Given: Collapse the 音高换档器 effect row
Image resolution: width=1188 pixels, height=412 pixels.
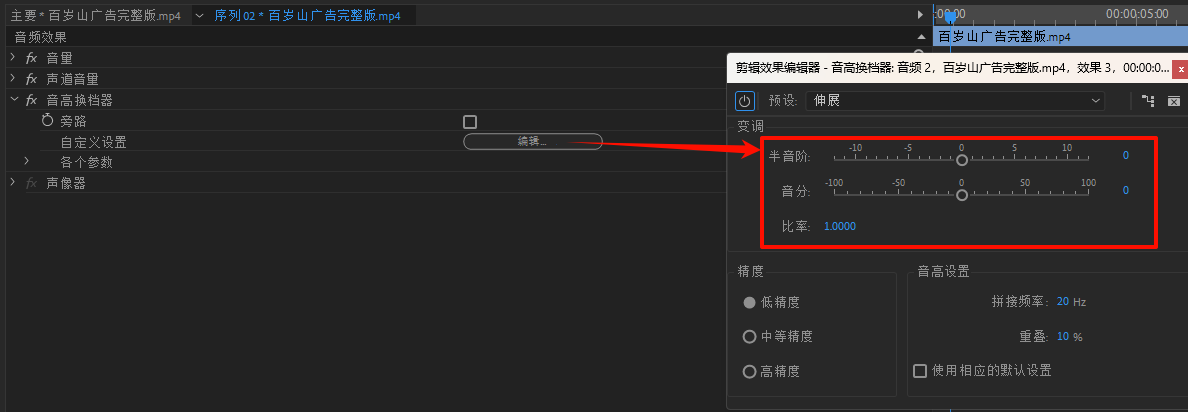Looking at the screenshot, I should pos(13,99).
